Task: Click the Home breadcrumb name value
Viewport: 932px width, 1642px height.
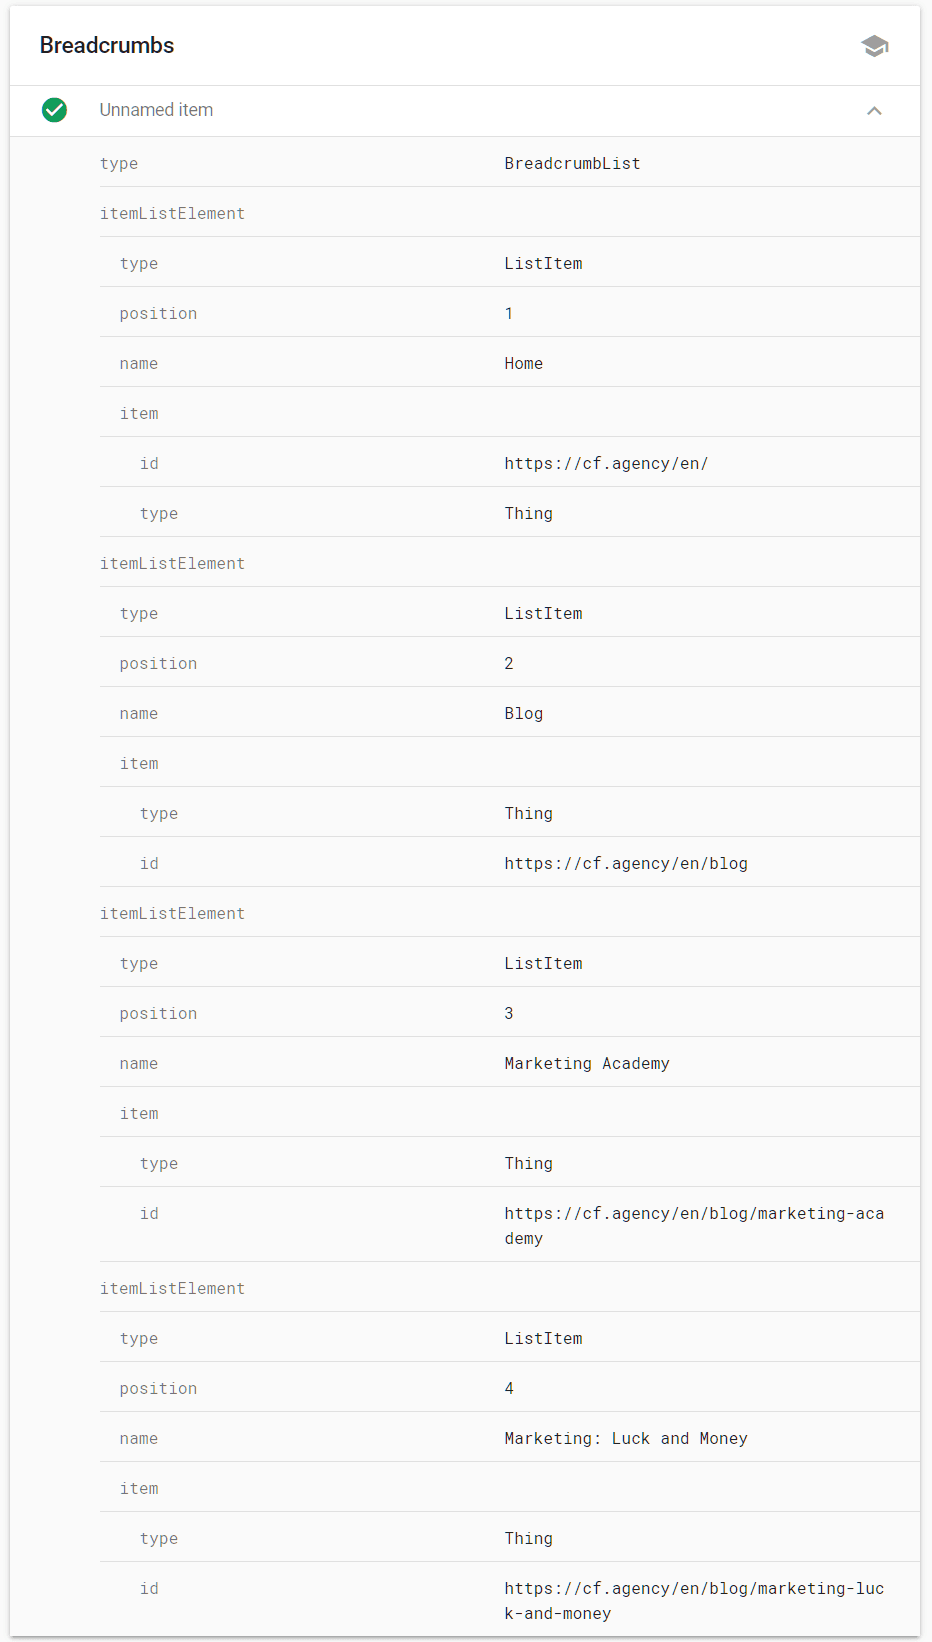Action: [x=523, y=363]
